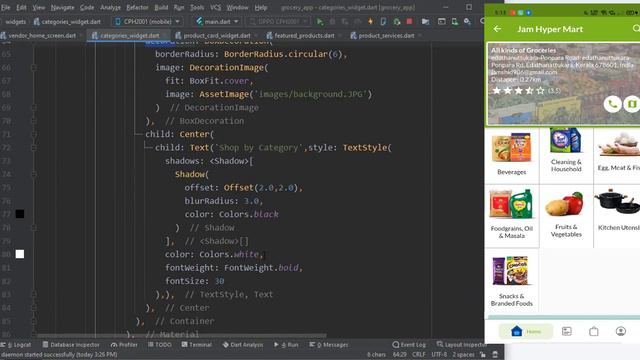Click the coverage run icon in toolbar
The height and width of the screenshot is (360, 640).
(x=345, y=21)
